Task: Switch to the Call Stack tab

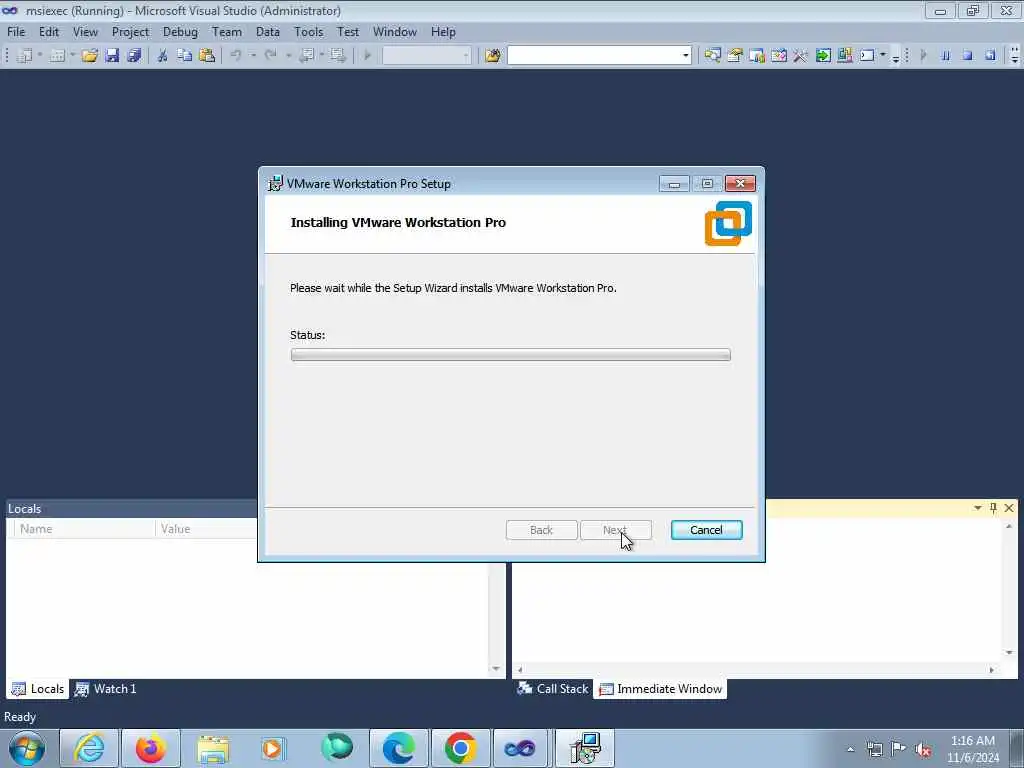Action: coord(553,689)
